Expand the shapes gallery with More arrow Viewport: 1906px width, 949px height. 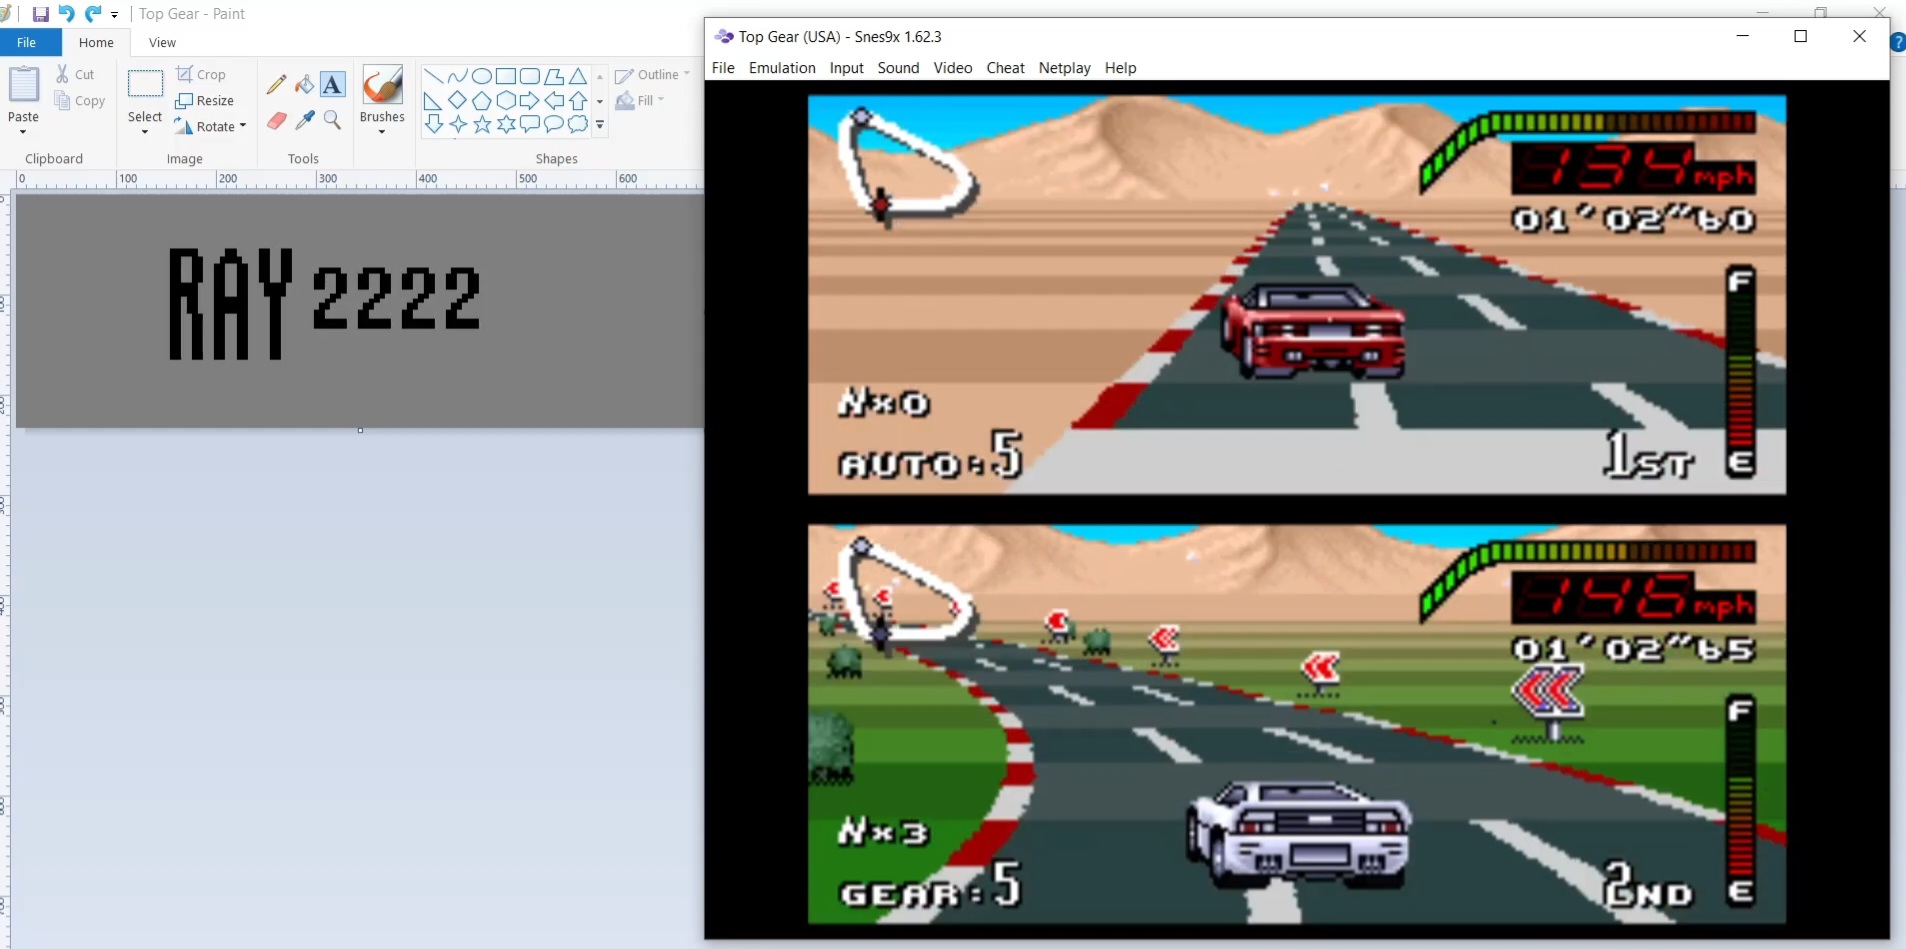[600, 125]
